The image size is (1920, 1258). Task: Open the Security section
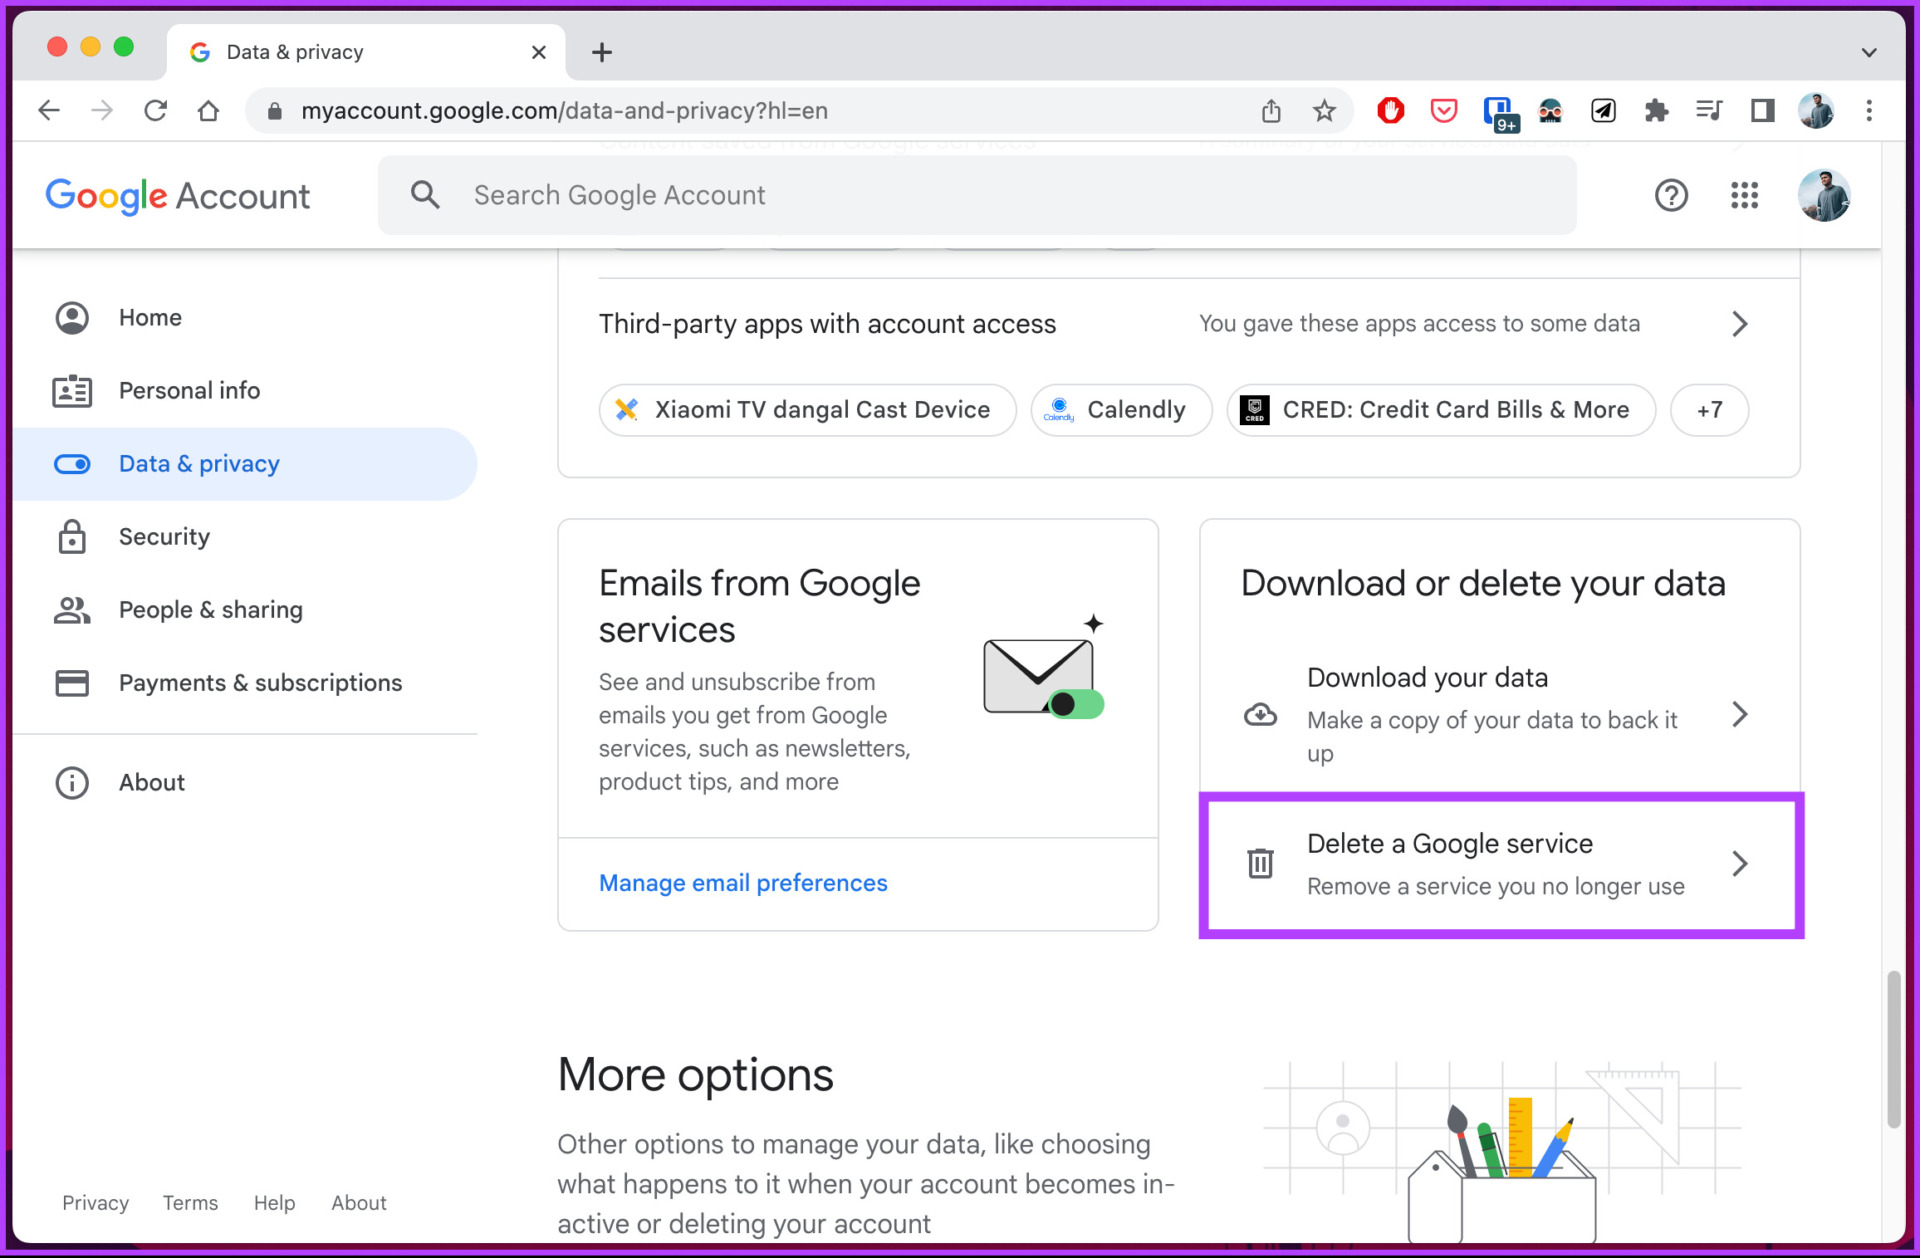[x=245, y=537]
